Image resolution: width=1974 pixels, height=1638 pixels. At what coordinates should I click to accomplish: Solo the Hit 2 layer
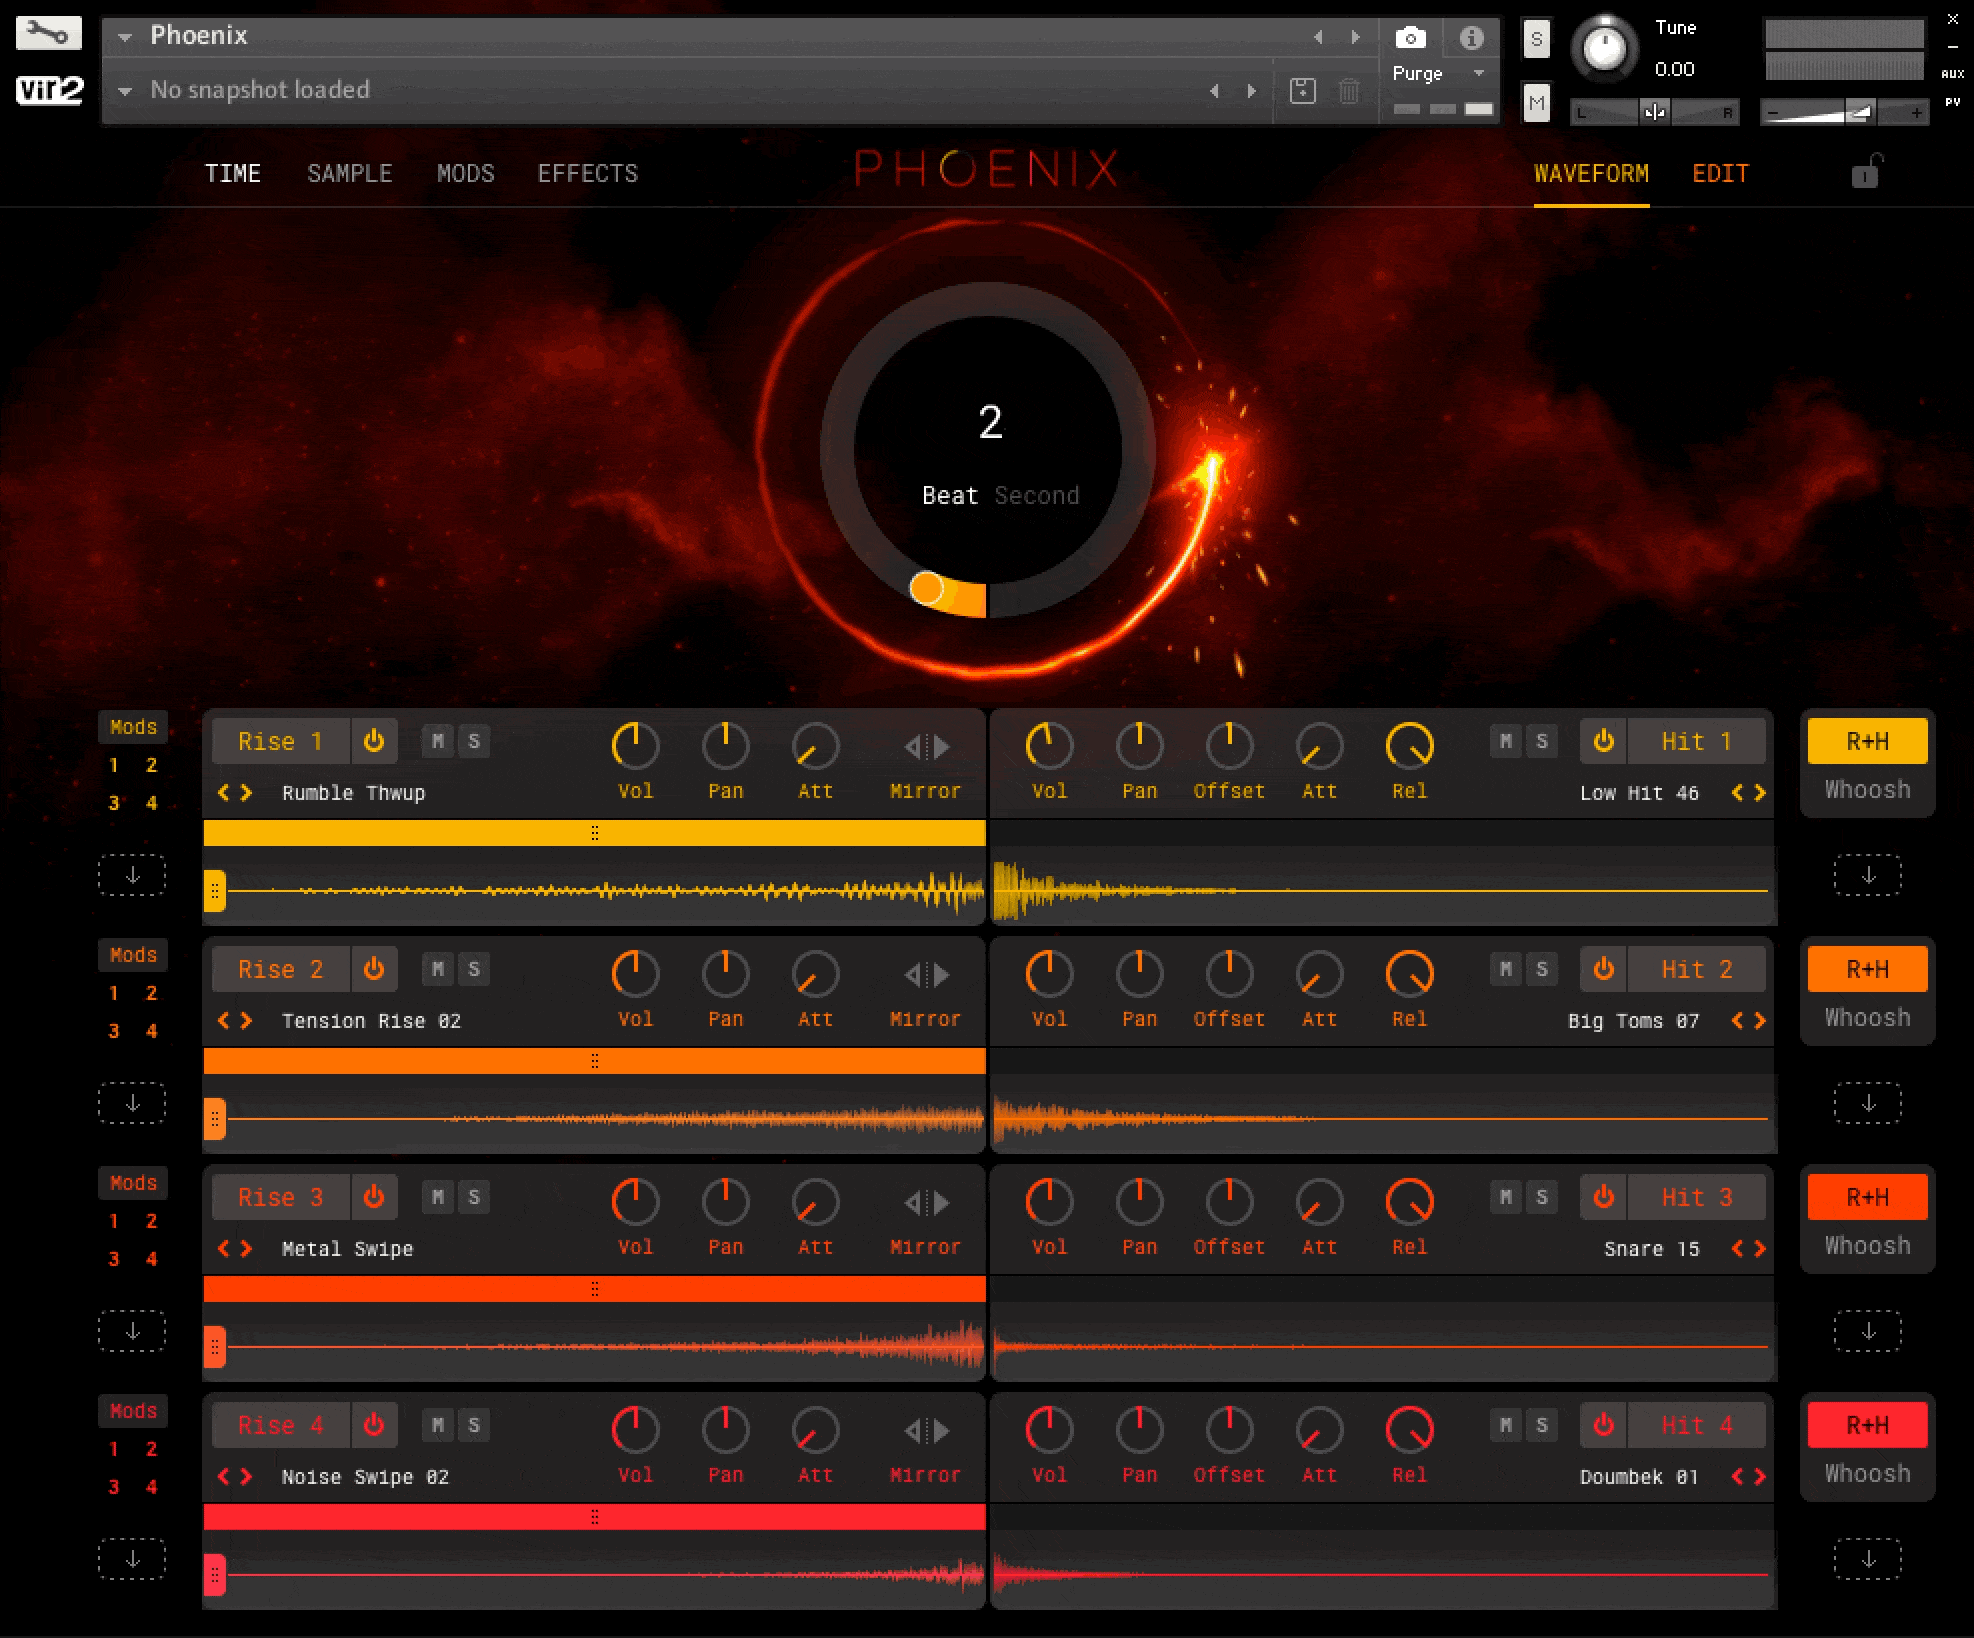tap(1541, 969)
